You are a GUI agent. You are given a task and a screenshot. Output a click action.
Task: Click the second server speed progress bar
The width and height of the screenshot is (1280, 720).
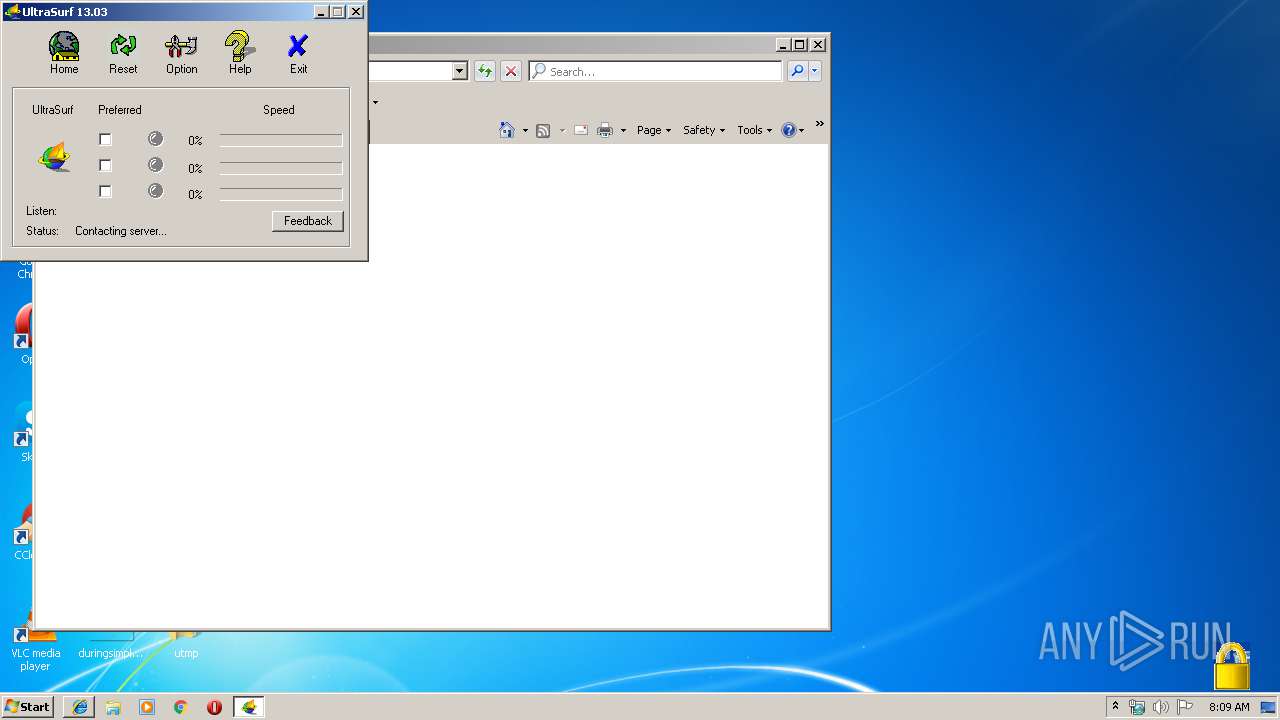pyautogui.click(x=281, y=168)
